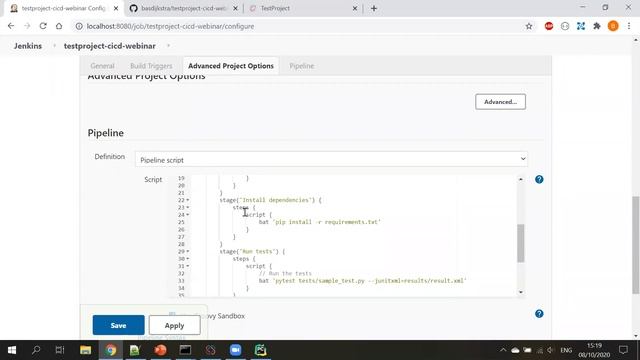Switch to Build Triggers tab
Image resolution: width=640 pixels, height=360 pixels.
click(x=151, y=66)
